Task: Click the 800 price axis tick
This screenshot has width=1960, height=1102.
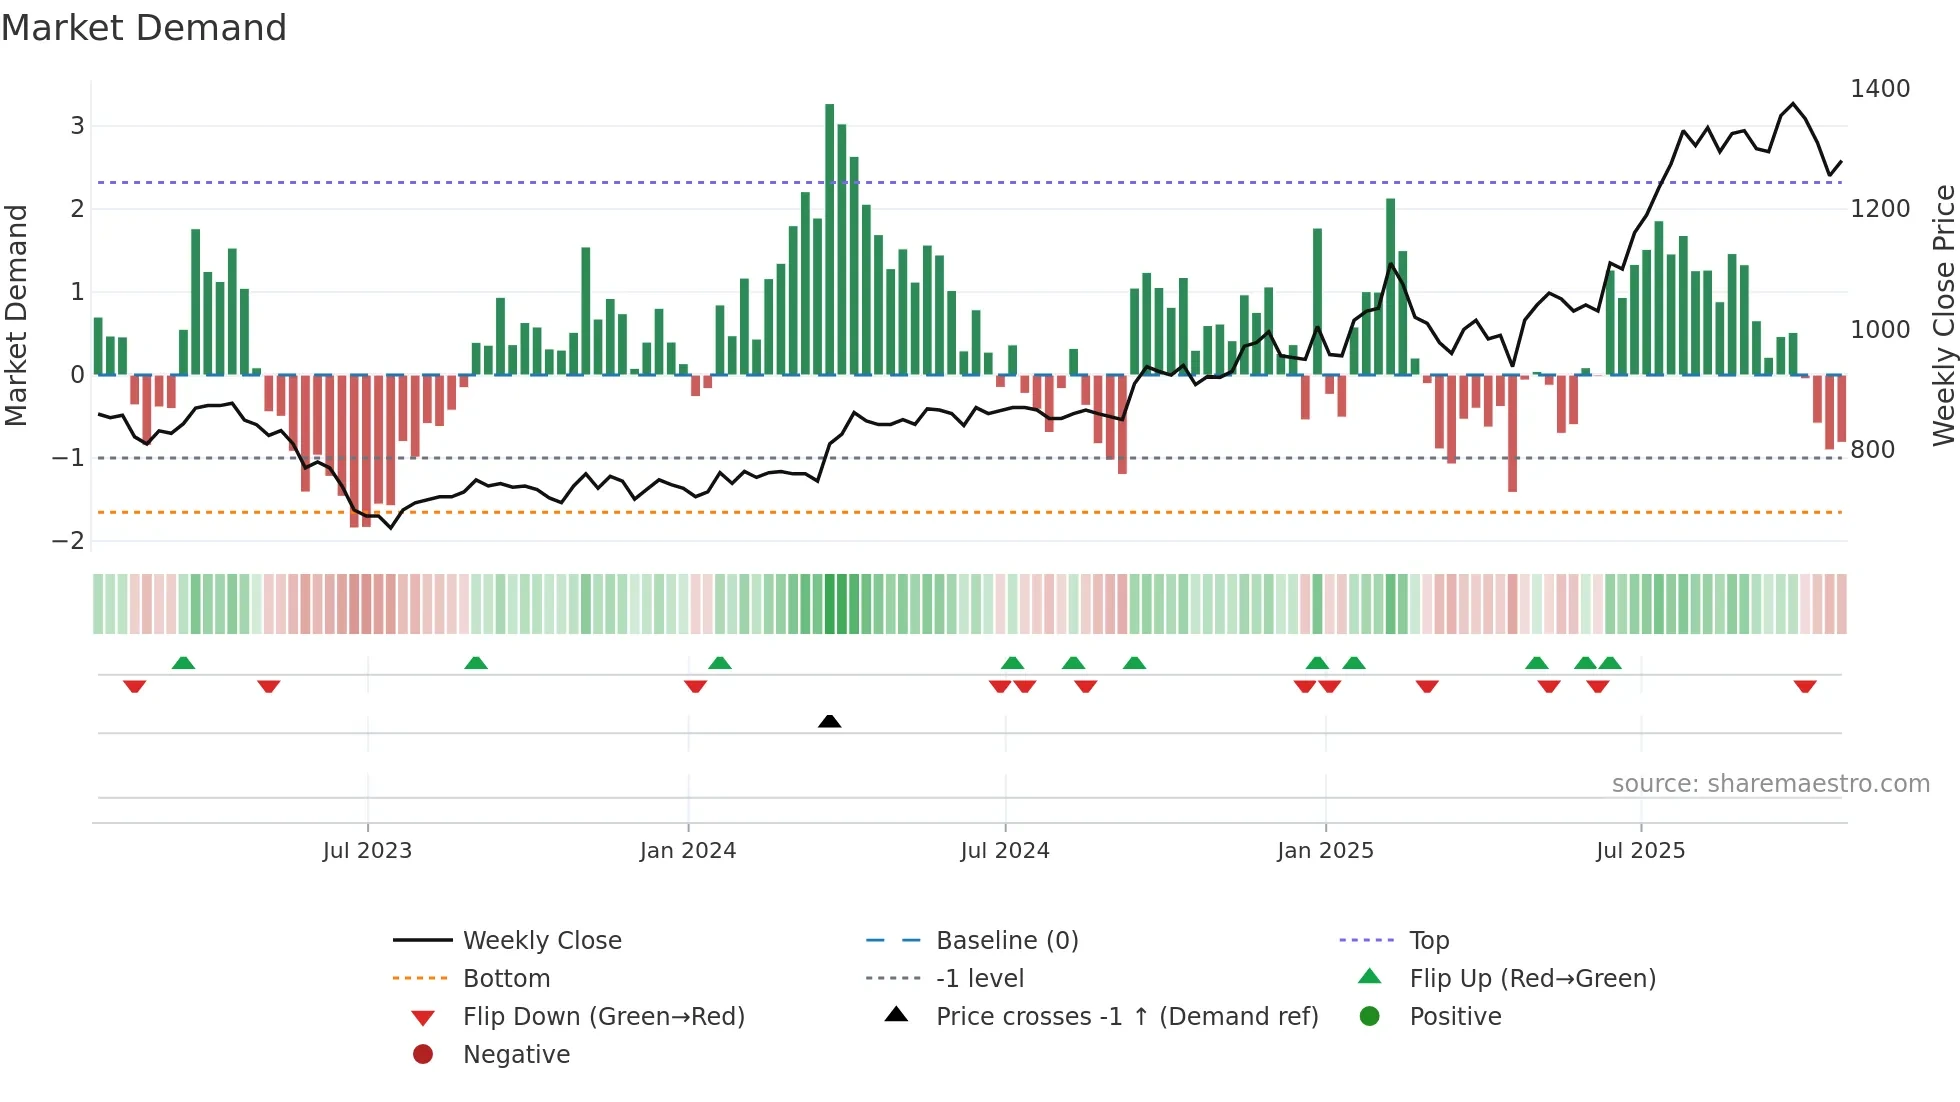Action: pyautogui.click(x=1872, y=450)
